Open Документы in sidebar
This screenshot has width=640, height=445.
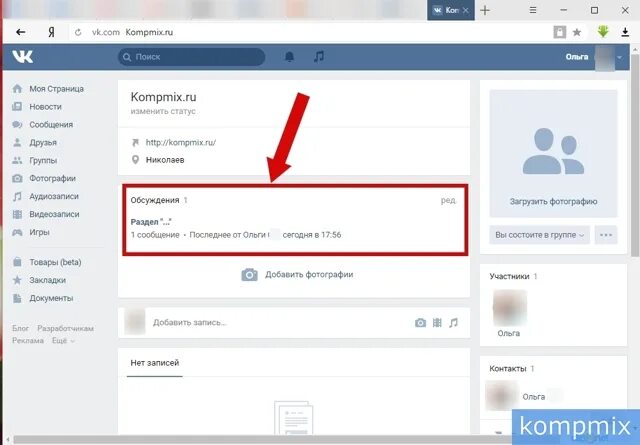[x=51, y=298]
